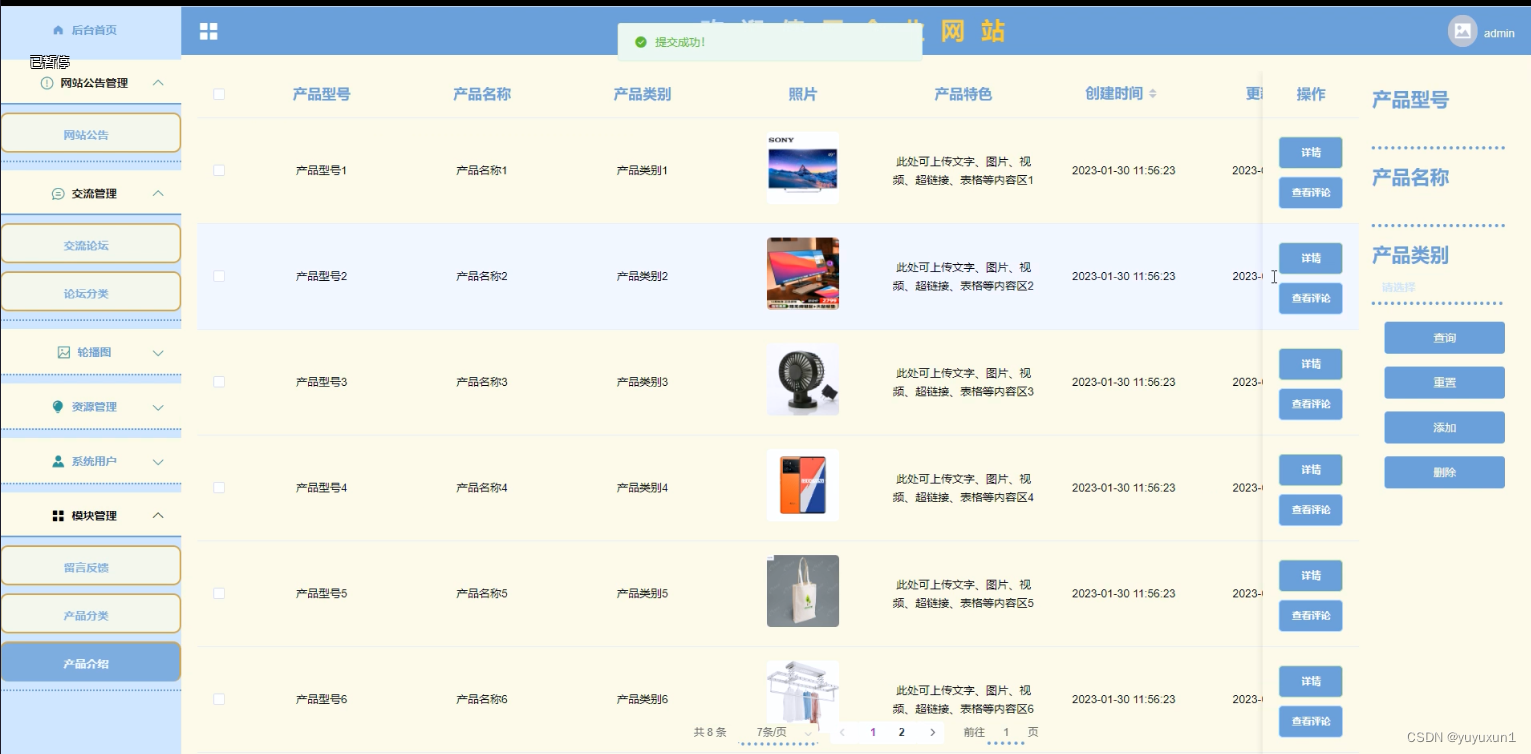This screenshot has height=754, width=1531.
Task: Open the tote bag photo for 产品名称5
Action: coord(803,591)
